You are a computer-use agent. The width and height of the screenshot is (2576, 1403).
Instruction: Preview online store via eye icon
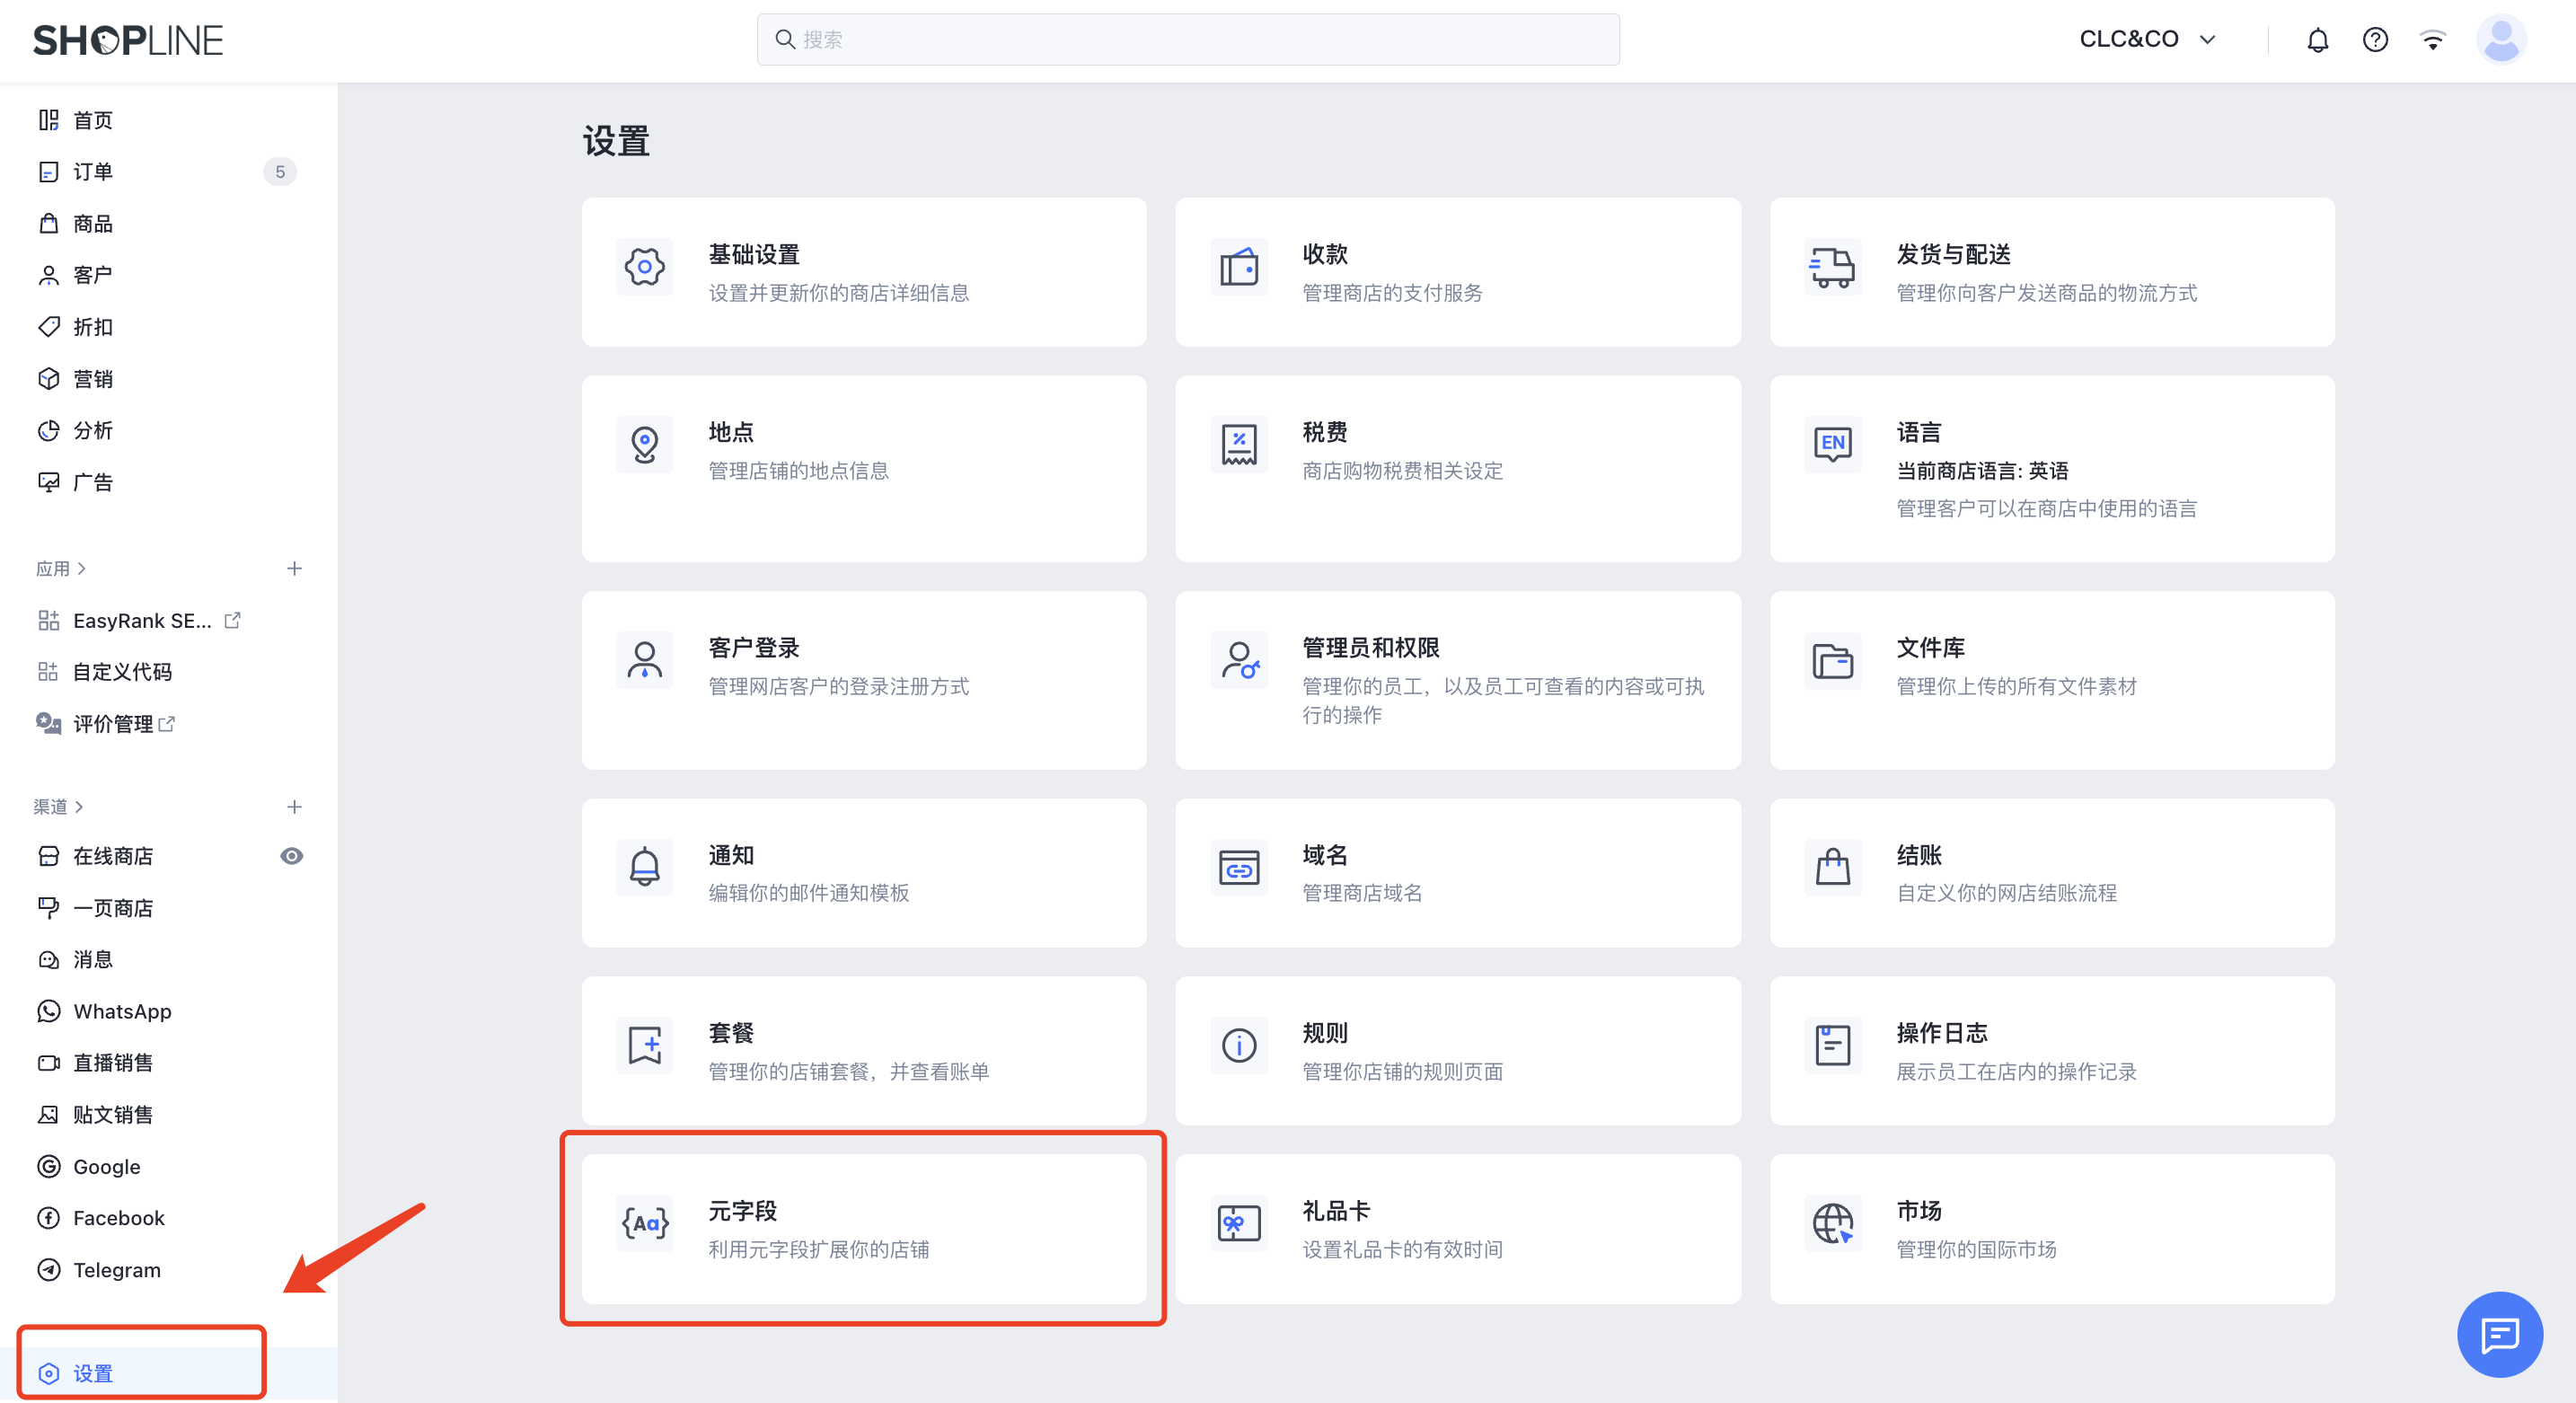(x=292, y=856)
